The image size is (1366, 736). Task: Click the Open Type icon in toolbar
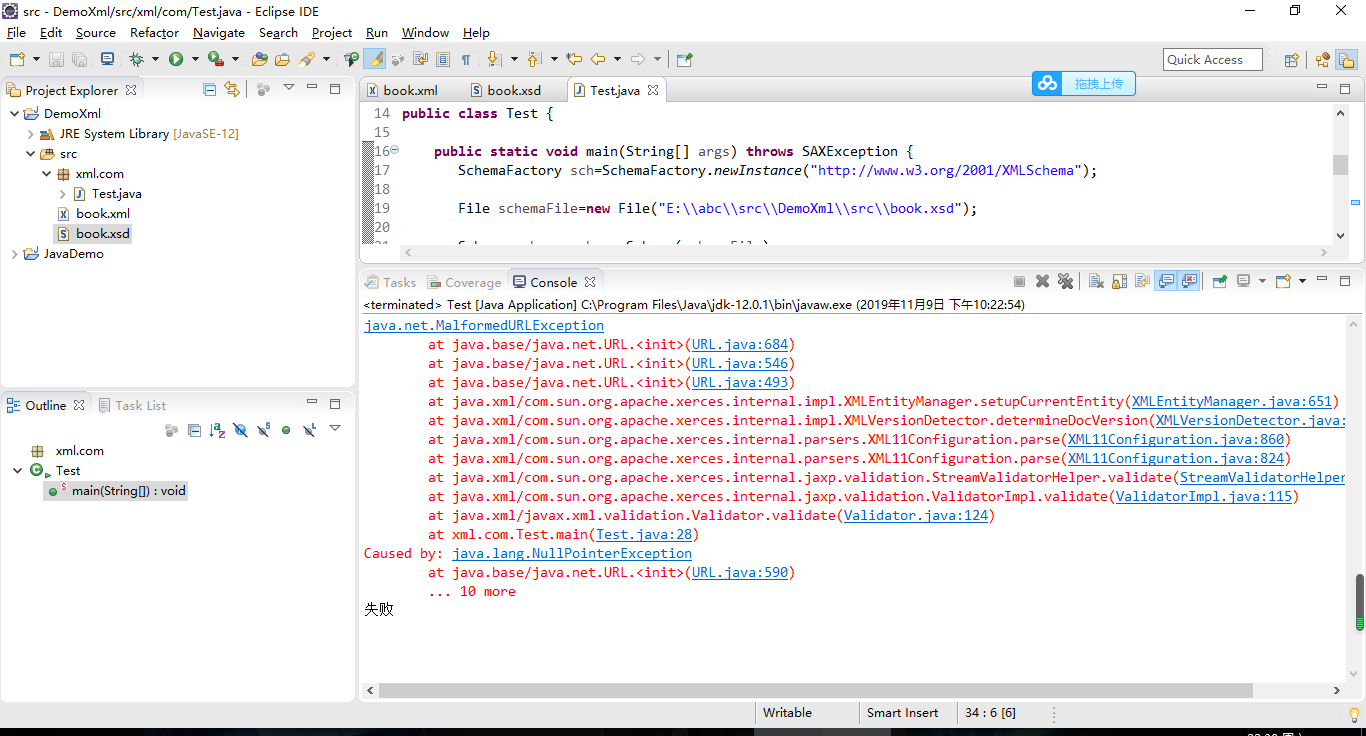coord(260,60)
